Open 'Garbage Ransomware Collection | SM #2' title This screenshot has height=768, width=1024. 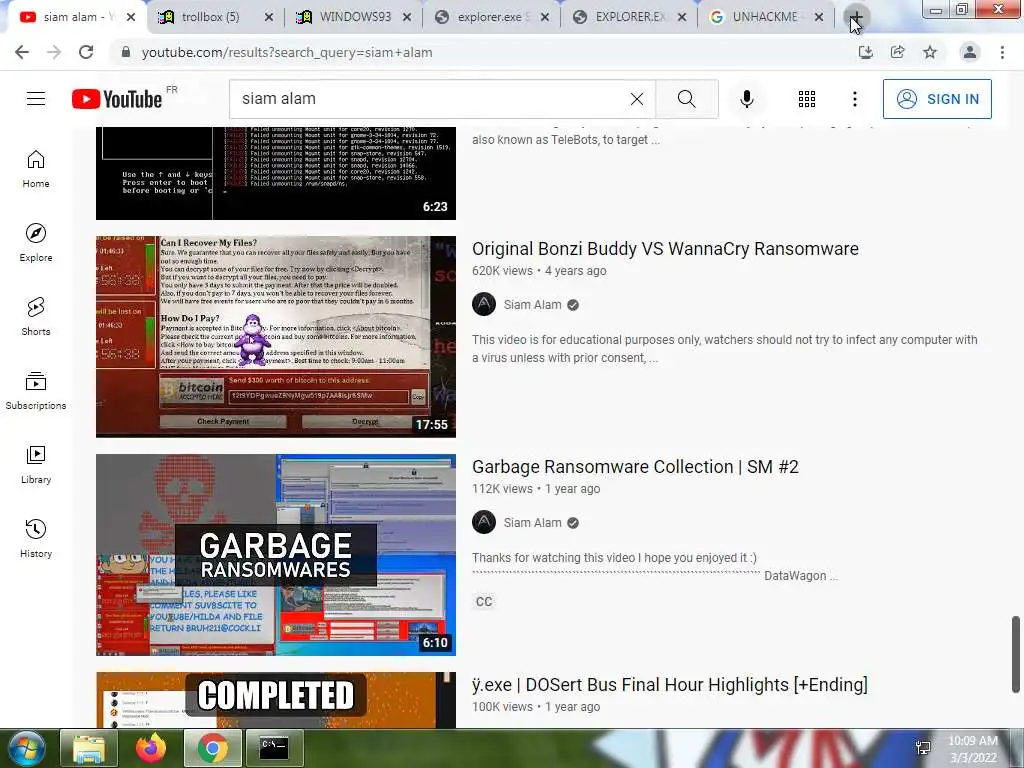[635, 467]
